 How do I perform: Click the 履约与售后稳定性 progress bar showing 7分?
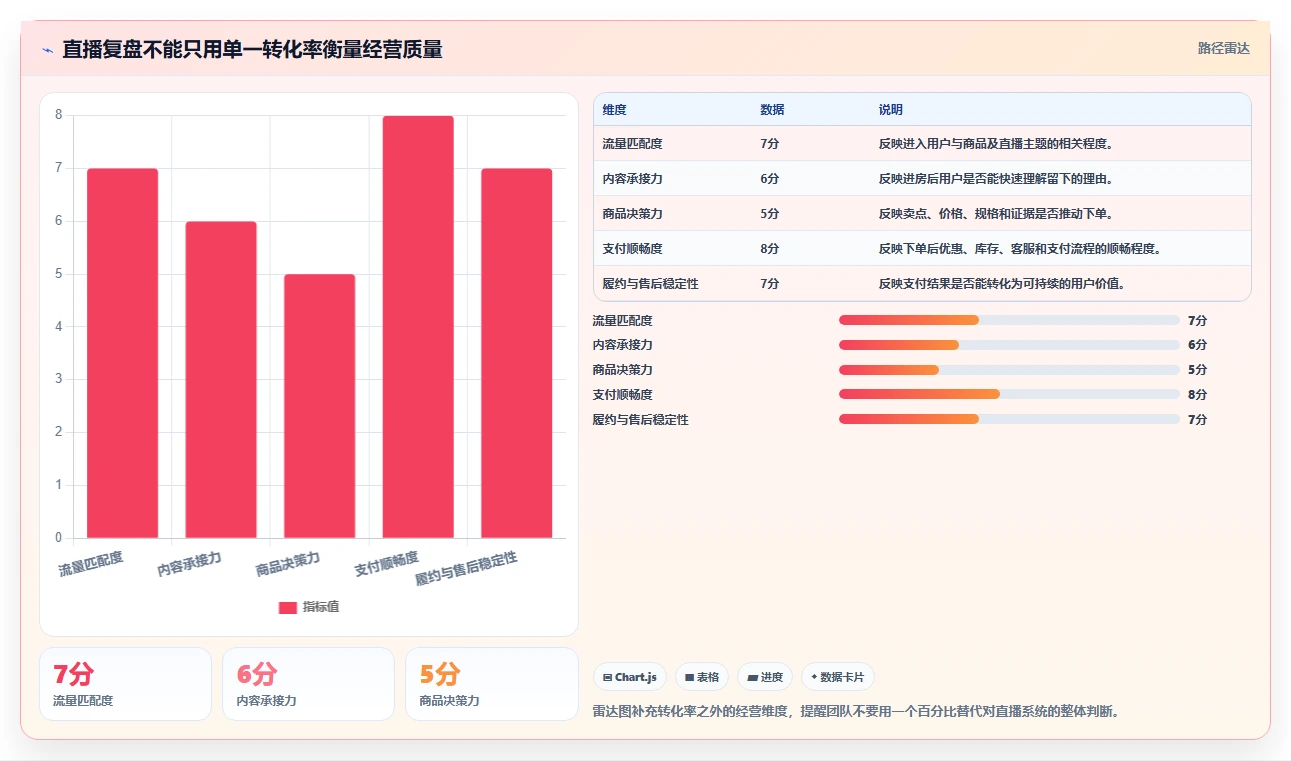click(x=1009, y=419)
